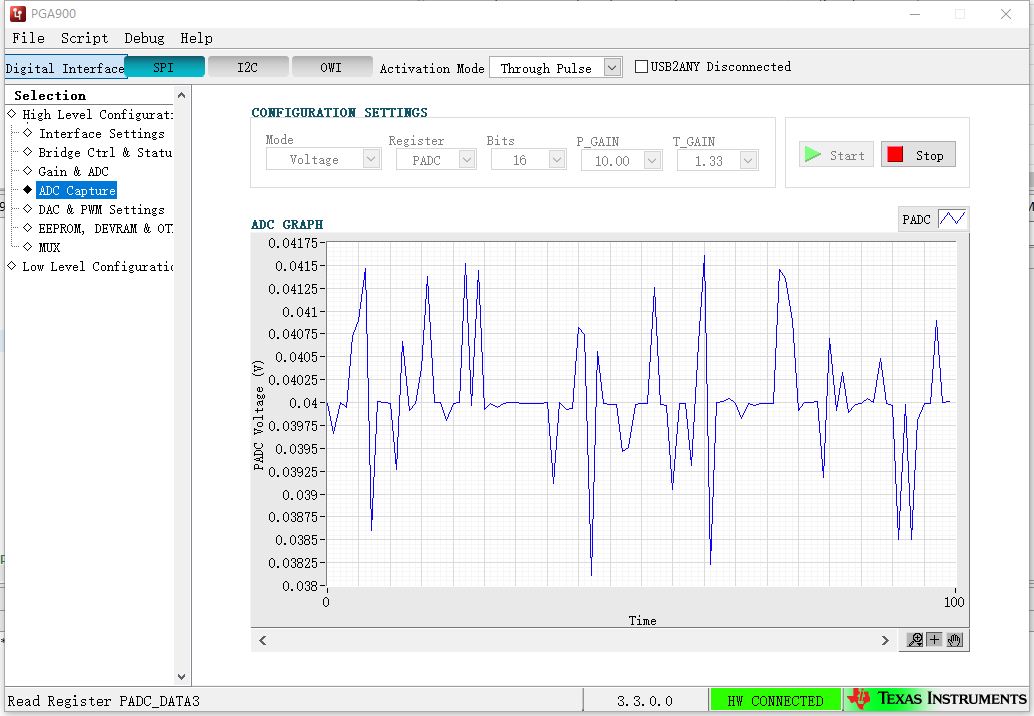Select ADC Capture tree item
The width and height of the screenshot is (1034, 716).
(76, 191)
